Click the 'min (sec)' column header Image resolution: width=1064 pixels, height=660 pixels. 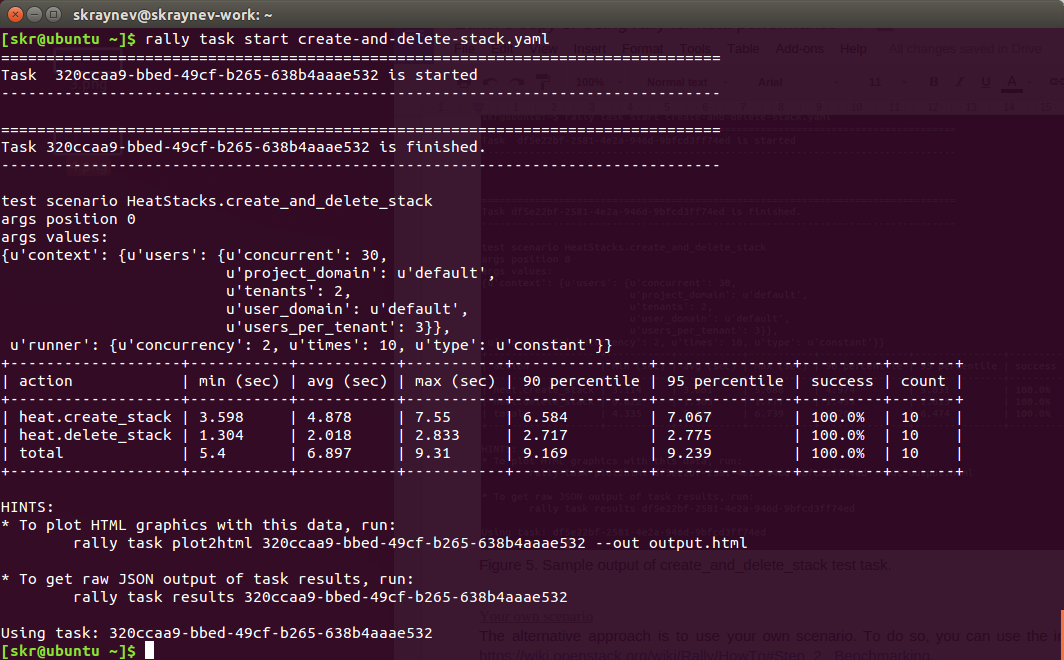click(239, 381)
